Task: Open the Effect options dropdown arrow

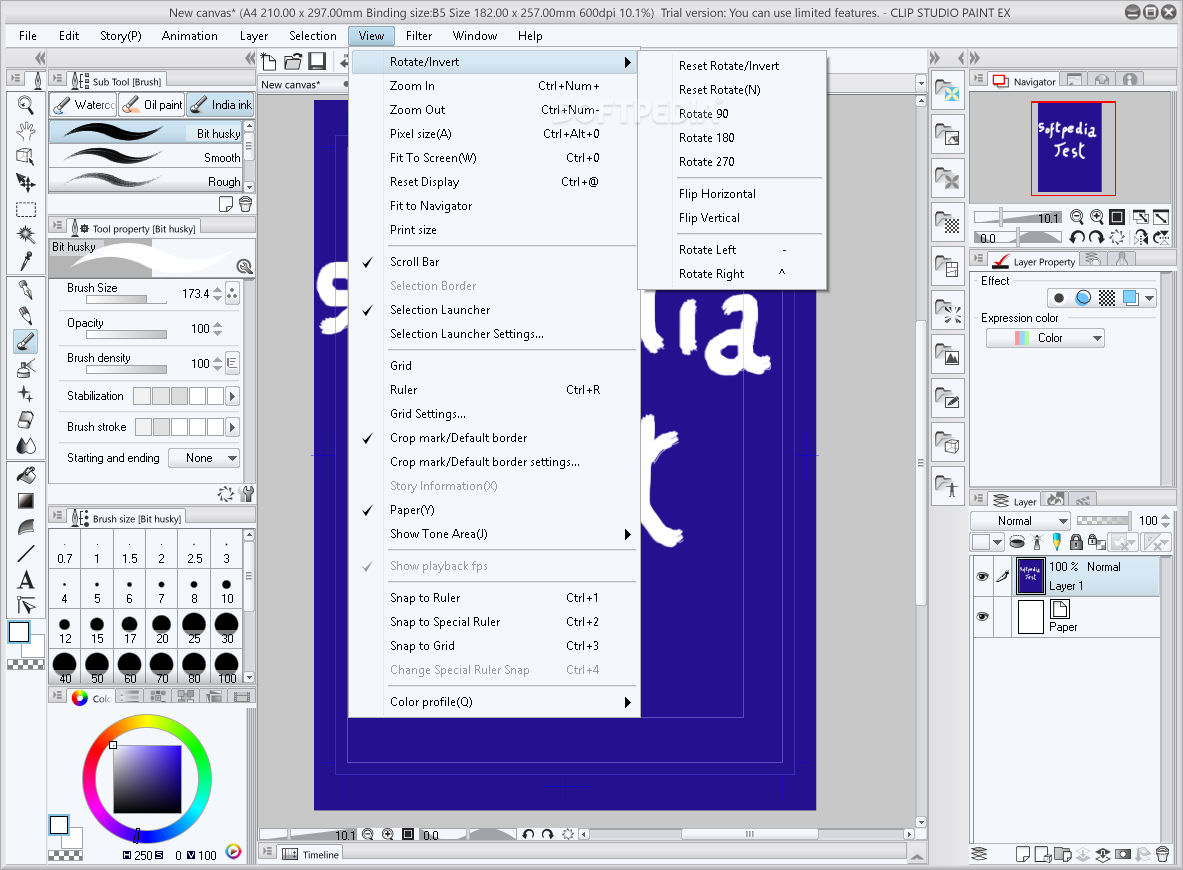Action: [x=1149, y=298]
